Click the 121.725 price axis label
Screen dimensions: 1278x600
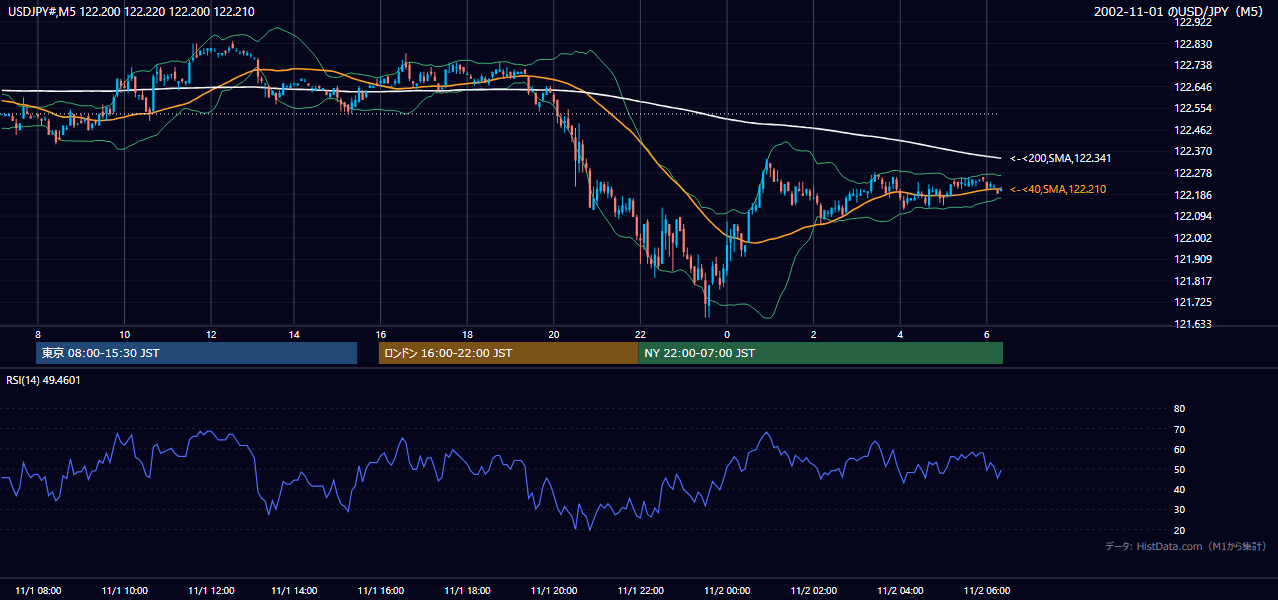1192,302
